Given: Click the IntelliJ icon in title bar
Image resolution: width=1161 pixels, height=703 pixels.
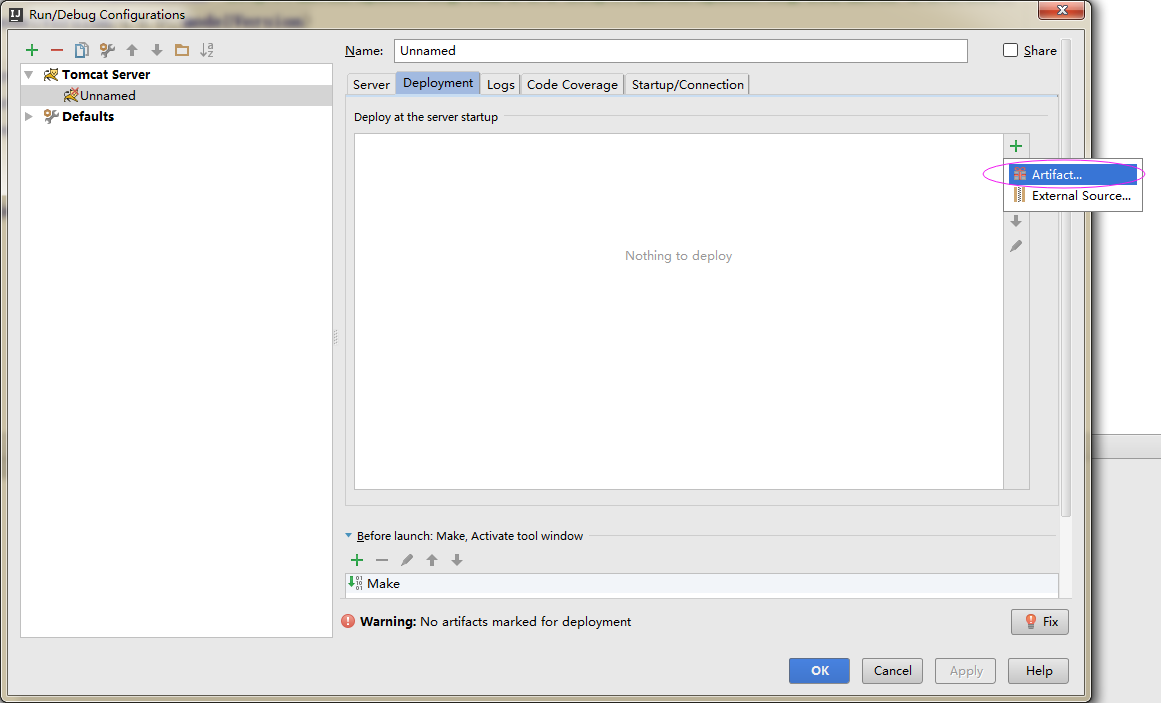Looking at the screenshot, I should (16, 14).
